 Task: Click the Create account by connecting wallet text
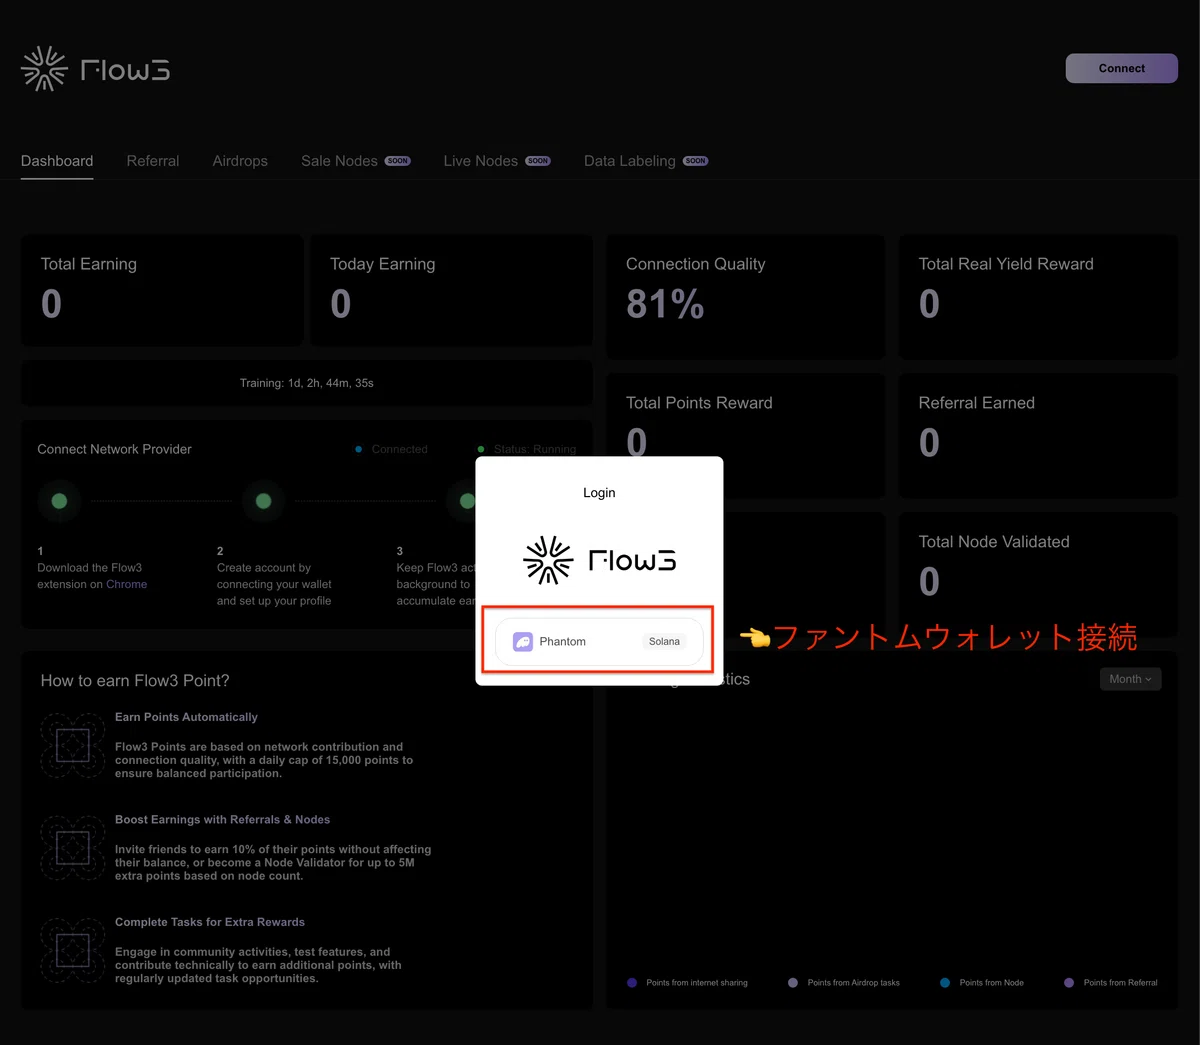point(274,584)
